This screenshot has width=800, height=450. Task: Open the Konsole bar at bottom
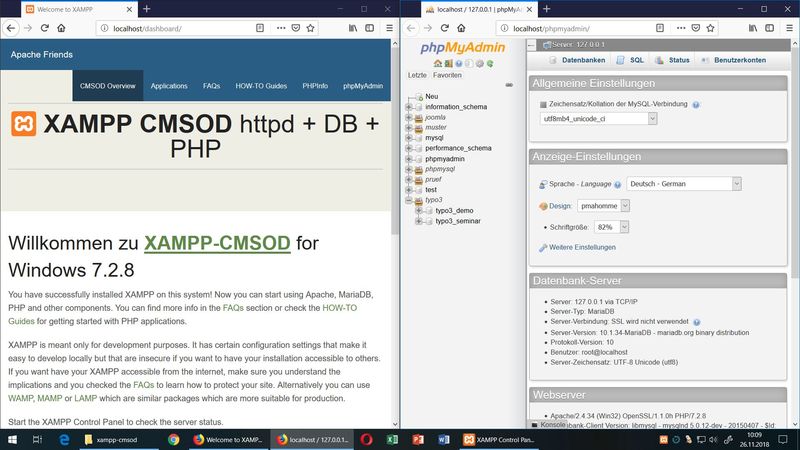pos(548,424)
